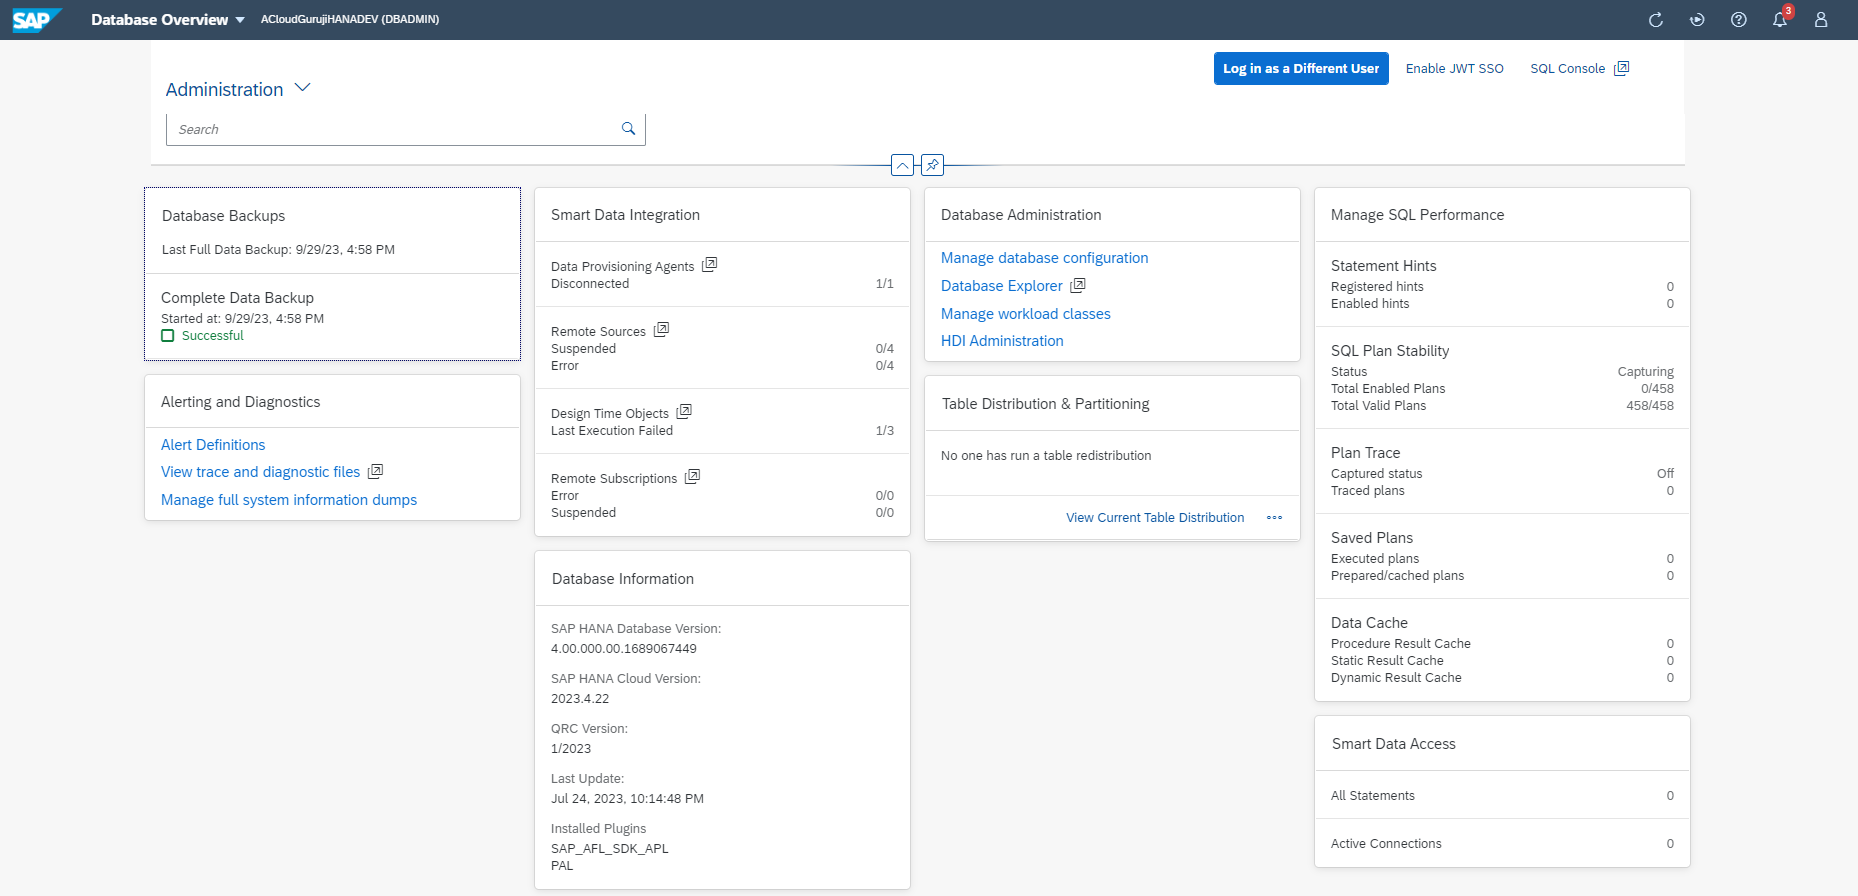Open the Manage database configuration link

[x=1044, y=258]
